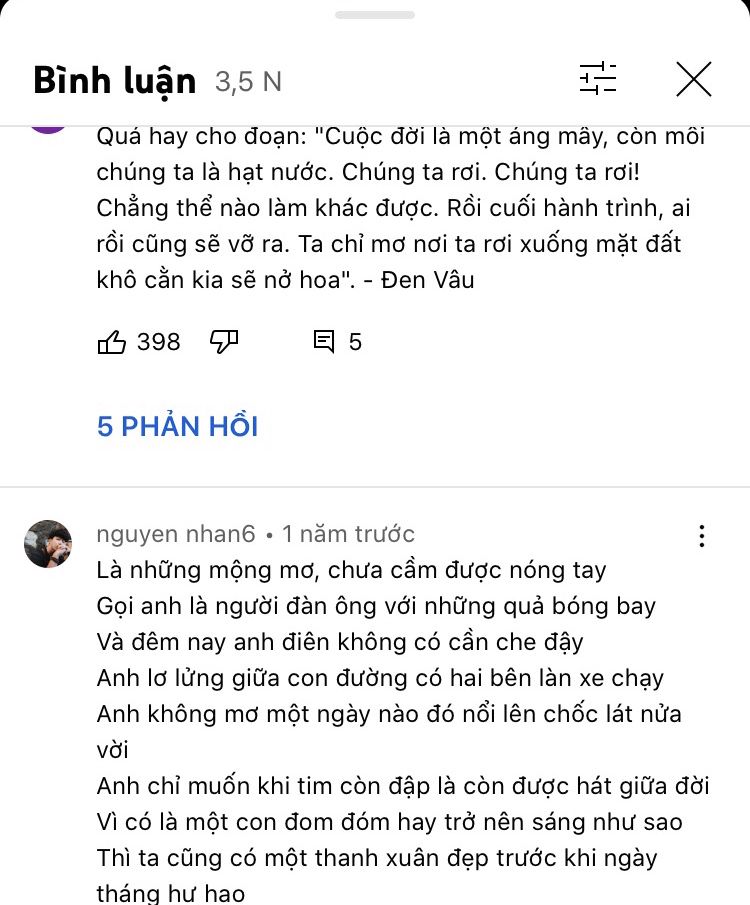Select comment text starting 'Quá hay cho đoạn'
Viewport: 750px width, 905px height.
pos(401,208)
